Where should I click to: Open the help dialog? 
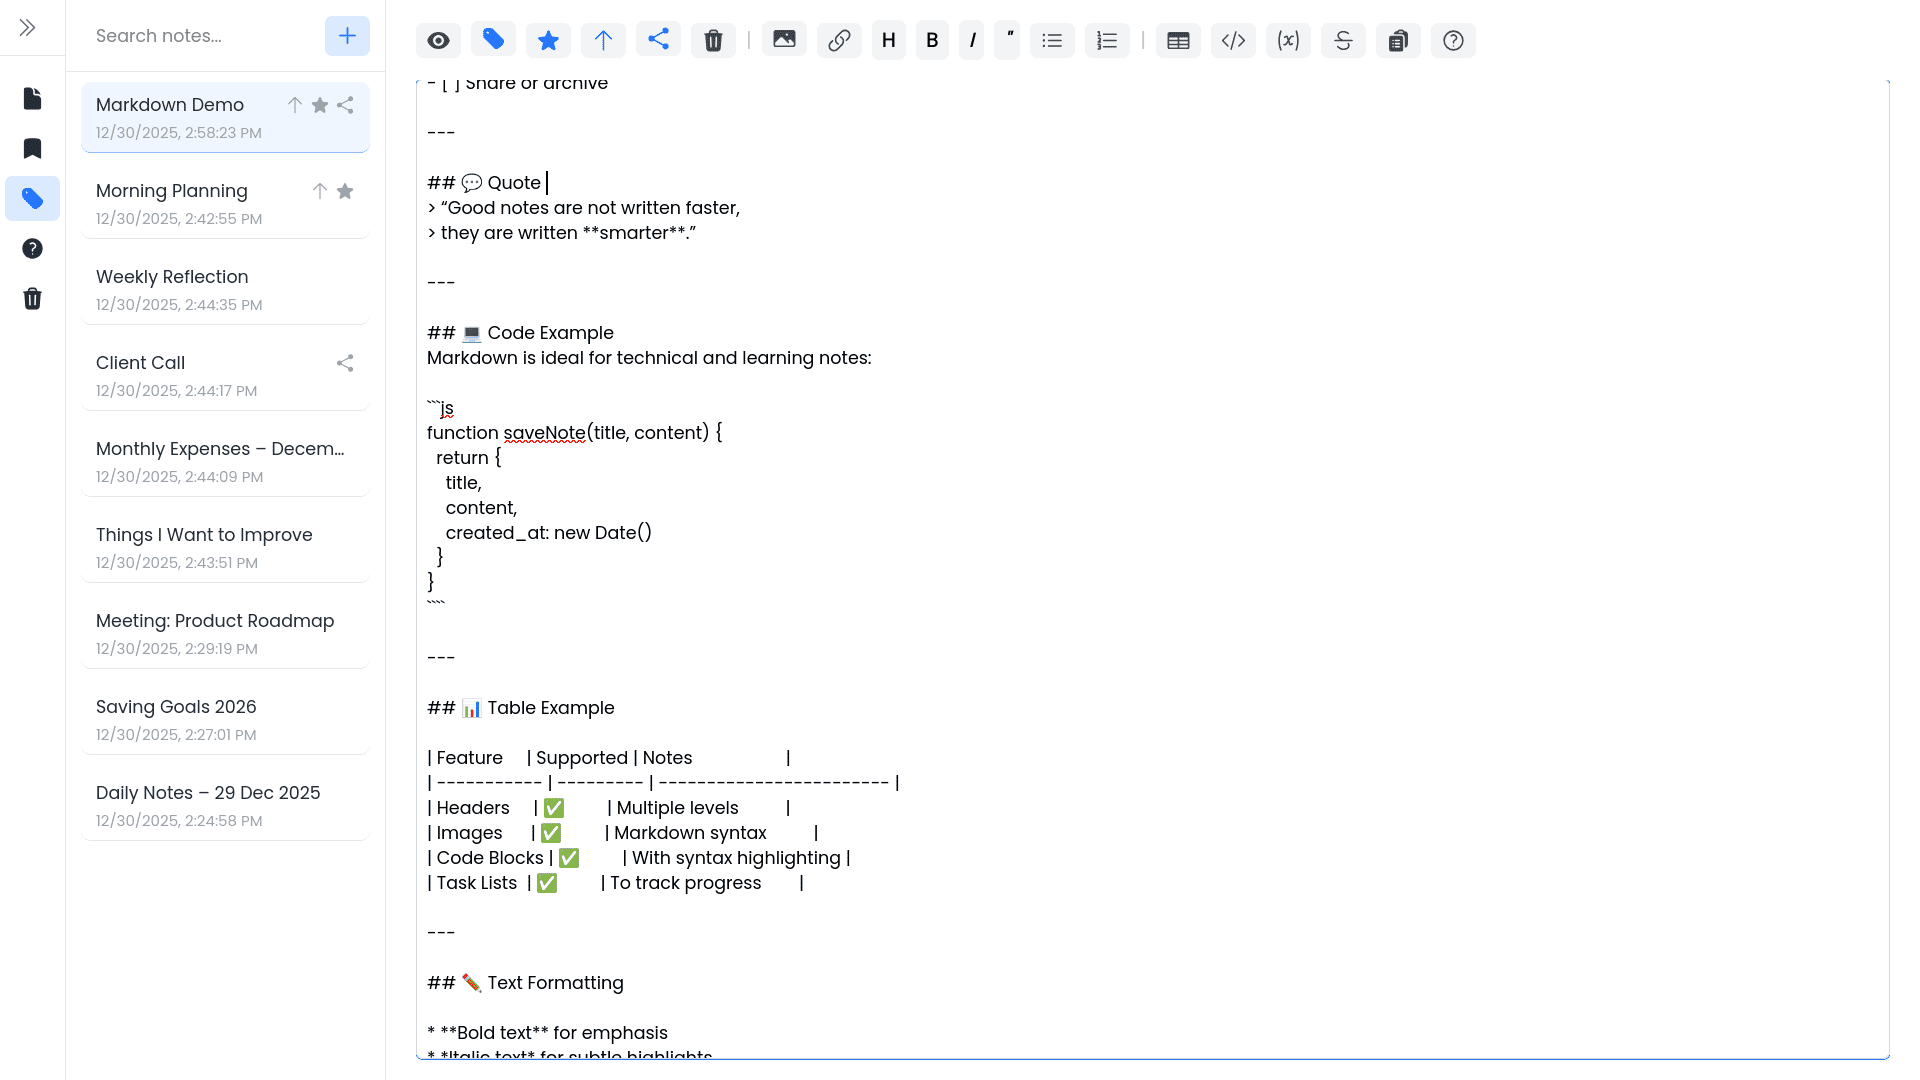(1453, 40)
